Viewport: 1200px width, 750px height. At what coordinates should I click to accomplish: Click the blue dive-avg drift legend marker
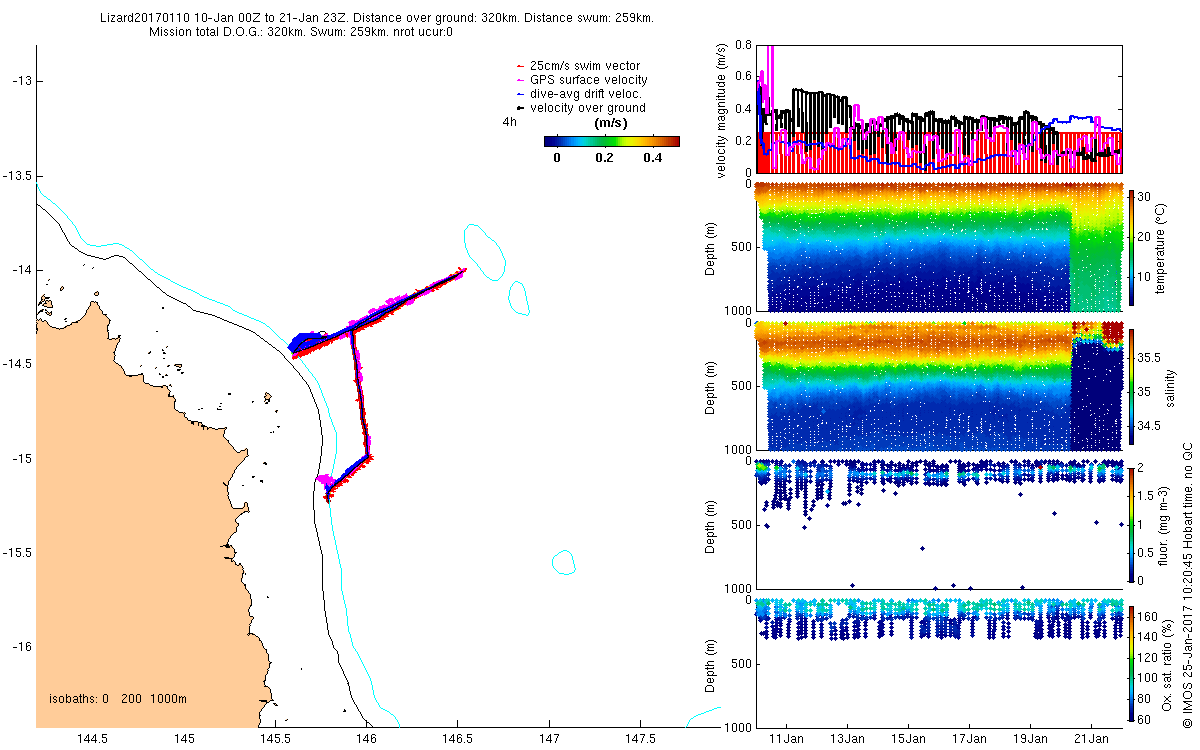pos(518,94)
